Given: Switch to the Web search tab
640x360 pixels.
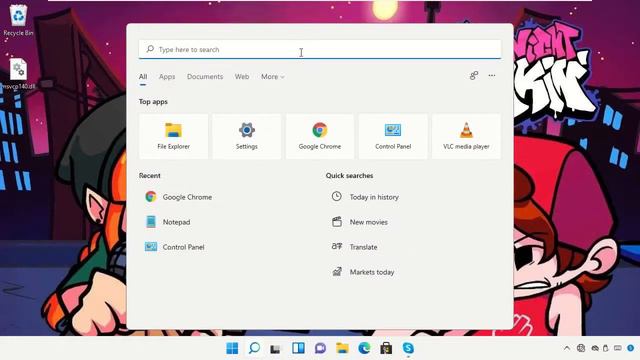Looking at the screenshot, I should (242, 77).
